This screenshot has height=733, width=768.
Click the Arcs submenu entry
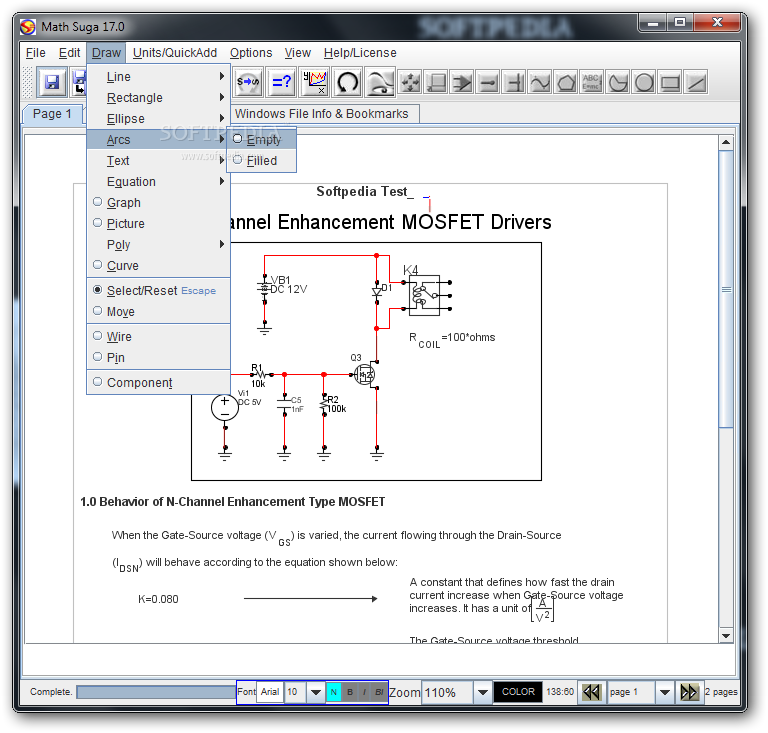[x=158, y=140]
